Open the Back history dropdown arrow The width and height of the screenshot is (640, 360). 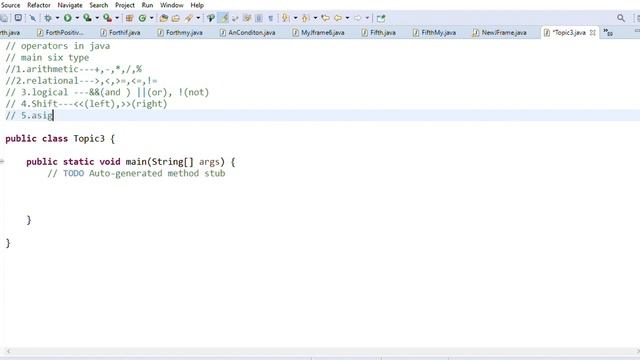tap(347, 18)
